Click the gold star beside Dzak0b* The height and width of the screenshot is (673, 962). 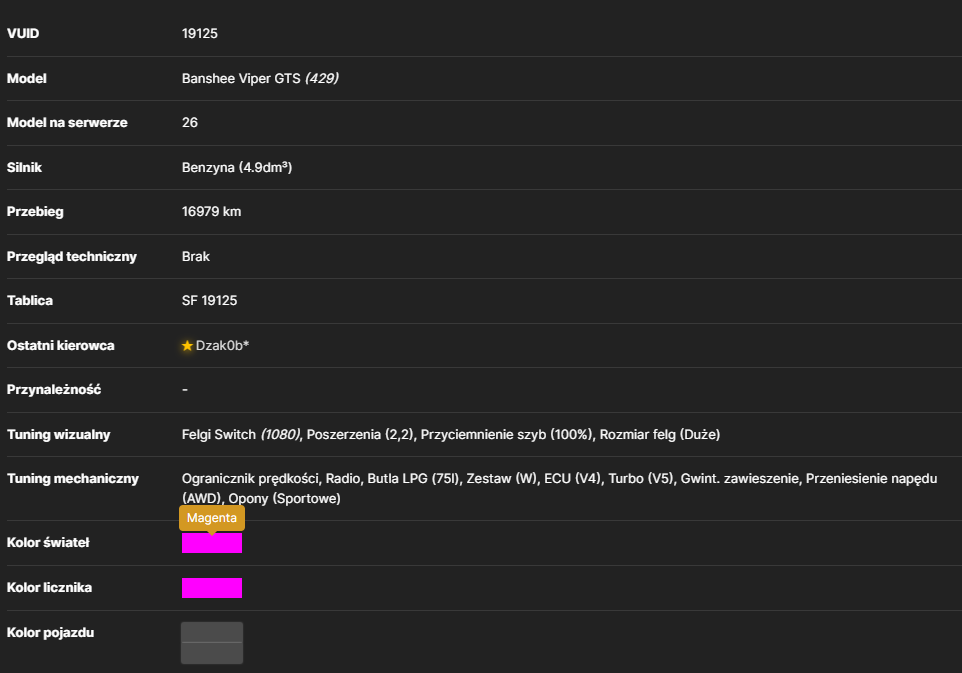coord(187,346)
